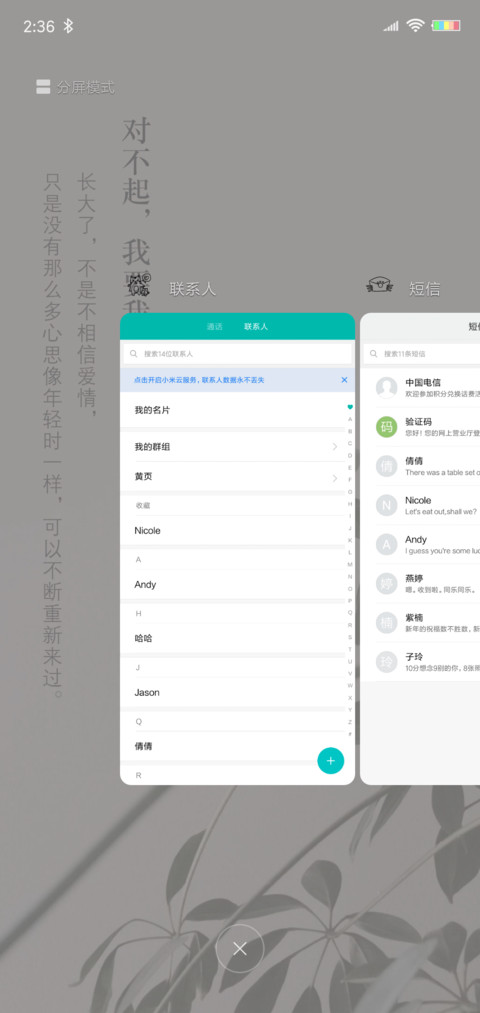Tap the add contact plus button
Screen dimensions: 480x1013
coord(331,760)
